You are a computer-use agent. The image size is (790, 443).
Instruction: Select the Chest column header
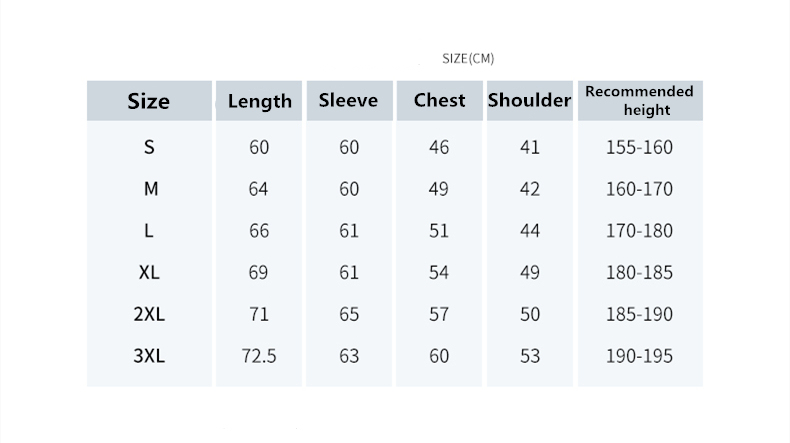439,100
